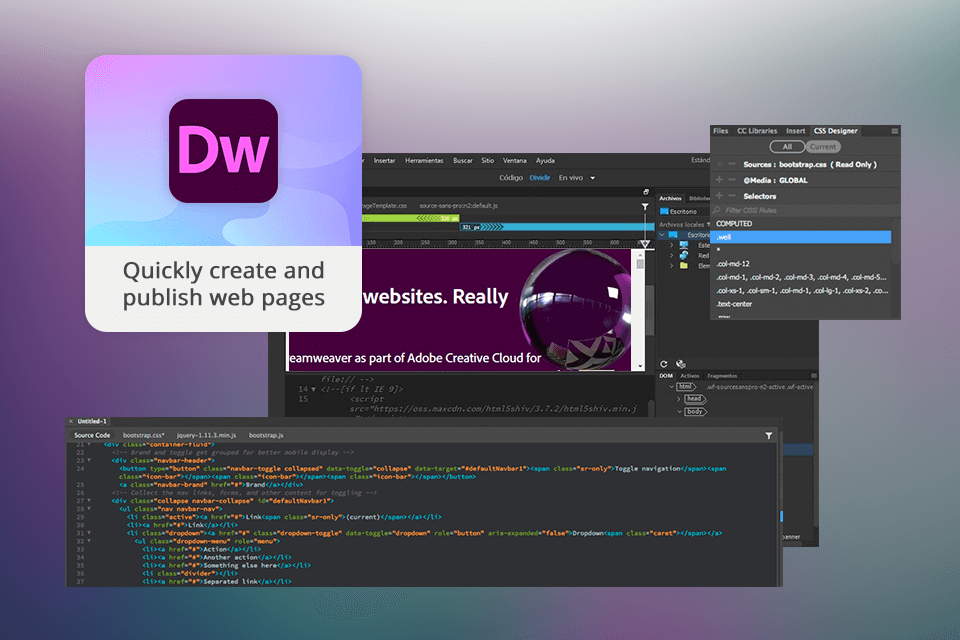Open the En vivo view dropdown arrow
The image size is (960, 640).
(593, 178)
